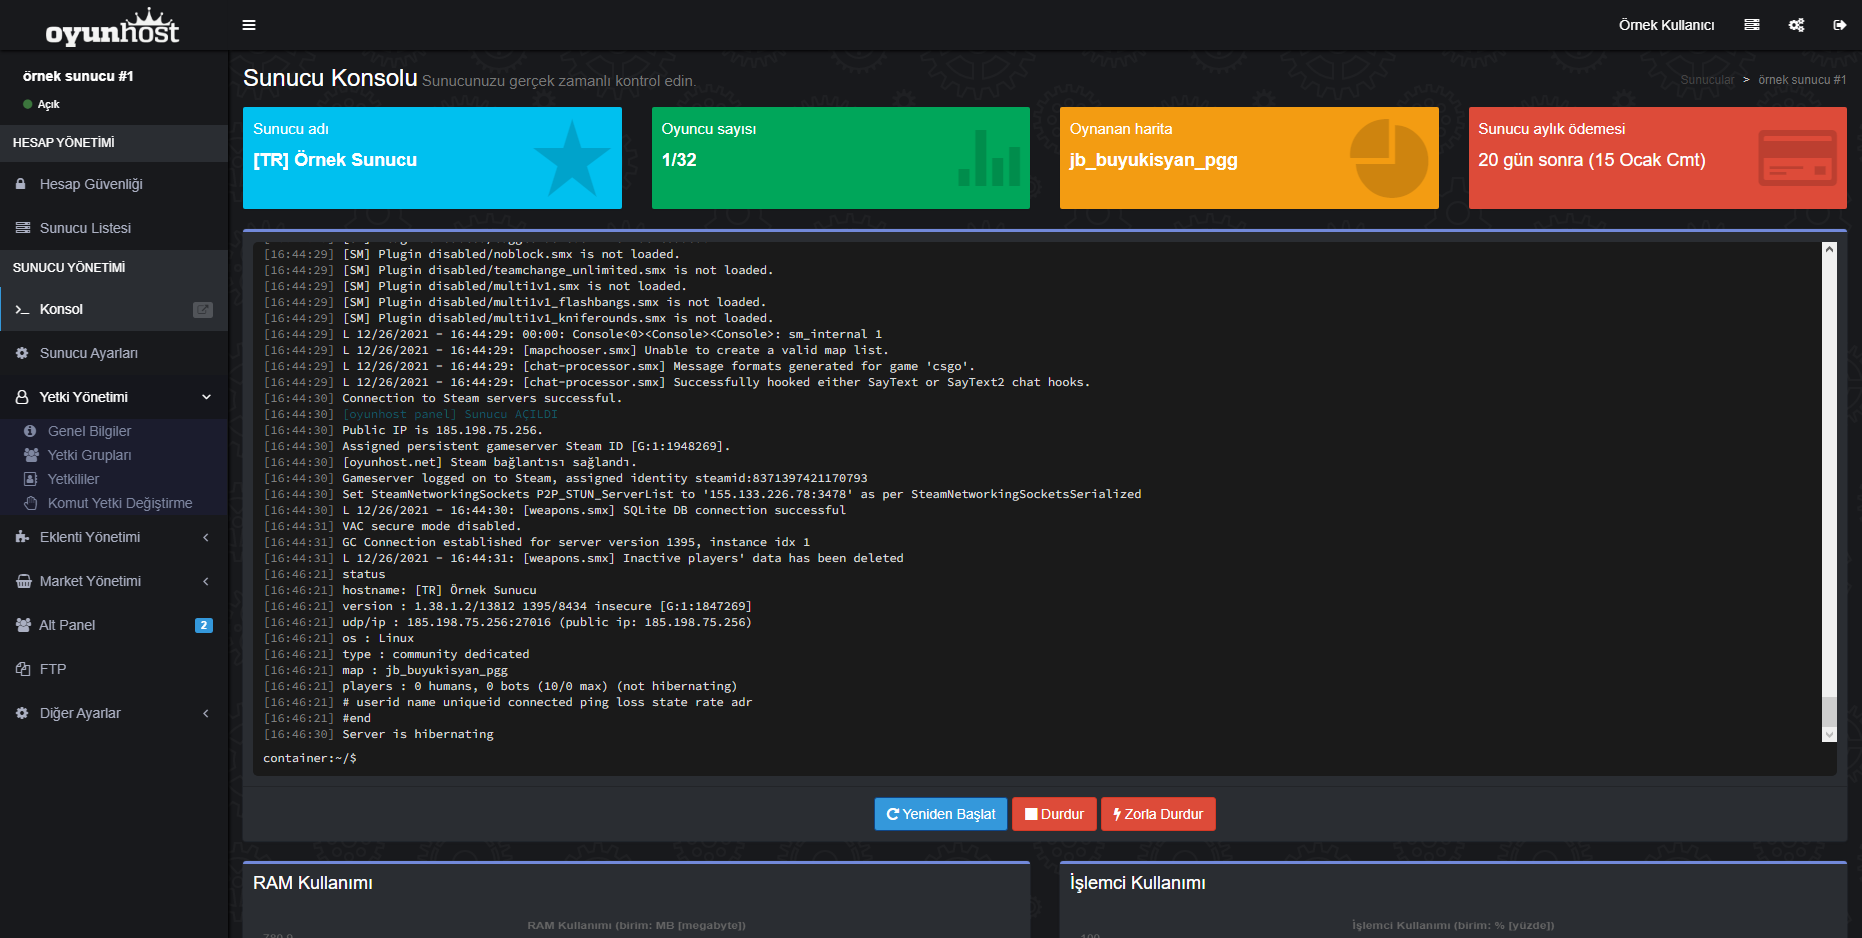The width and height of the screenshot is (1862, 938).
Task: Click the list icon beside Sunucu Listesi
Action: point(22,228)
